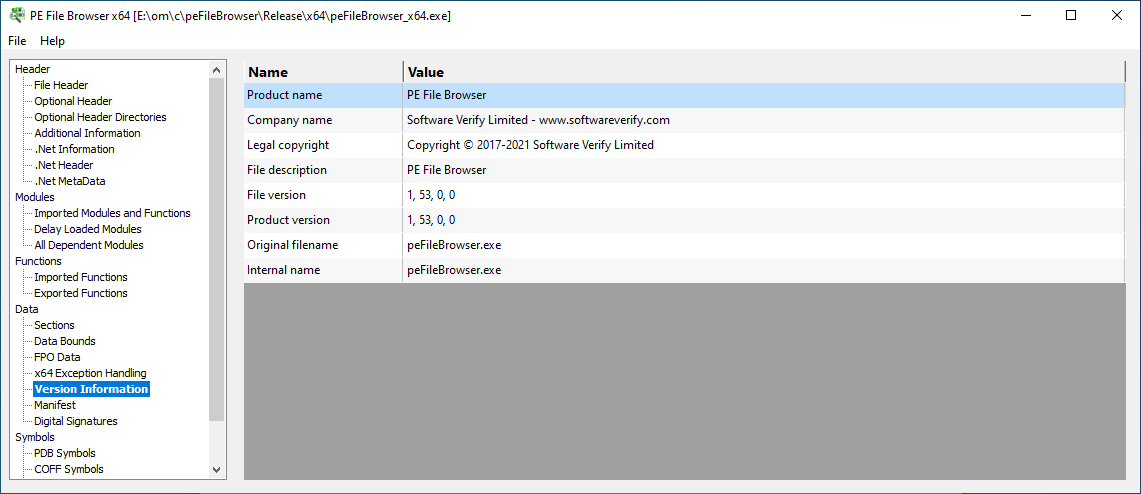Select Data Bounds tree item

coord(65,341)
